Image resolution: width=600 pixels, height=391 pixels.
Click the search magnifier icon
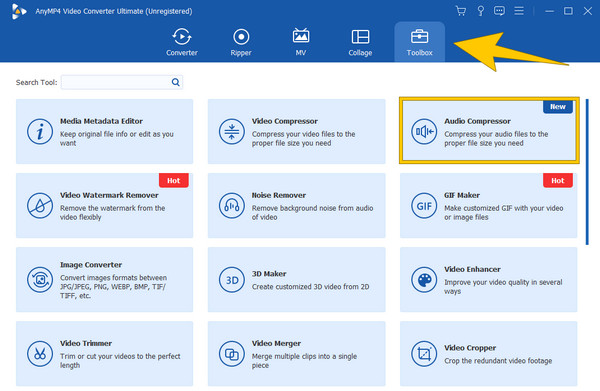click(176, 82)
